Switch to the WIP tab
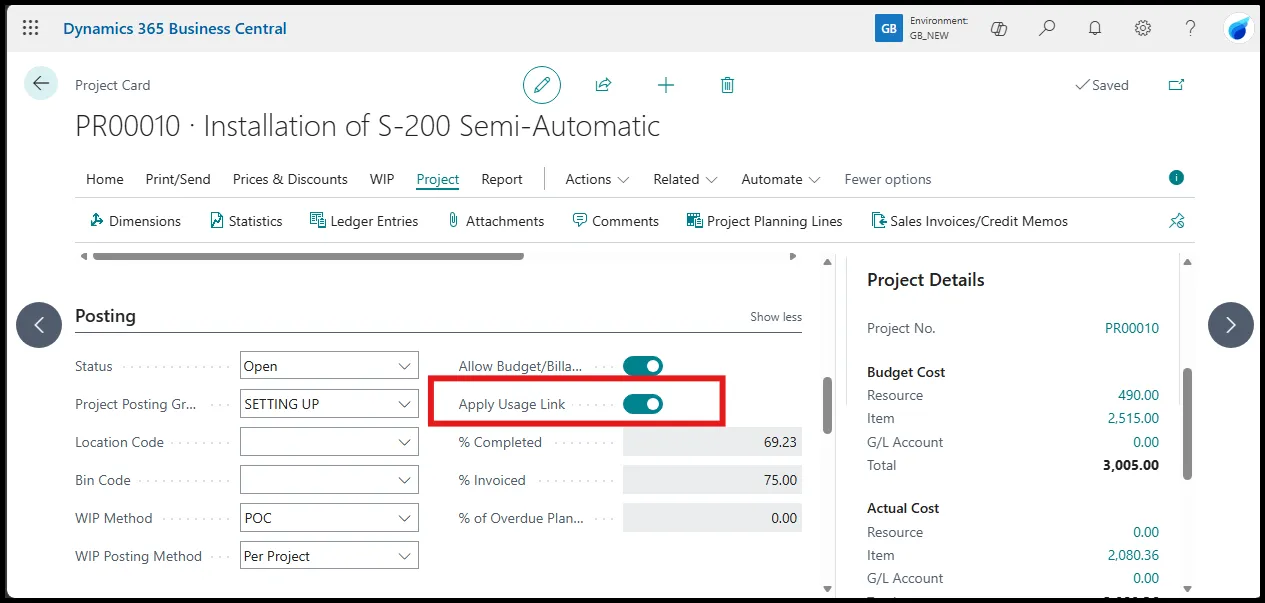The height and width of the screenshot is (603, 1265). click(x=382, y=179)
